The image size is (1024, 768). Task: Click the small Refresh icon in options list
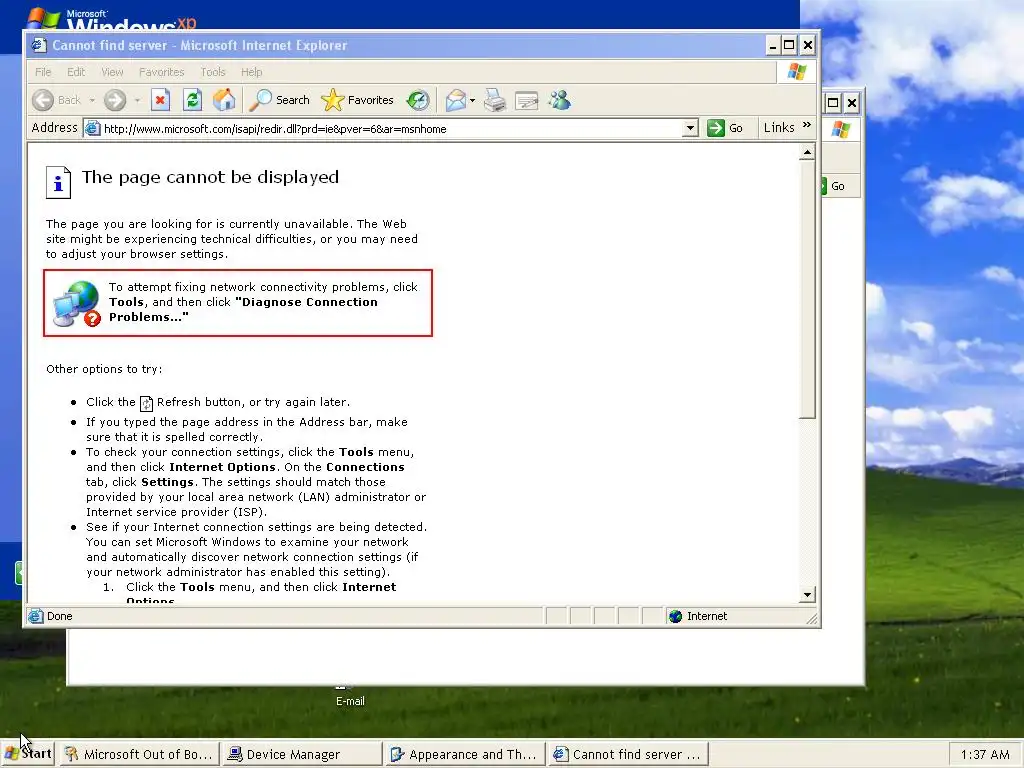(146, 403)
